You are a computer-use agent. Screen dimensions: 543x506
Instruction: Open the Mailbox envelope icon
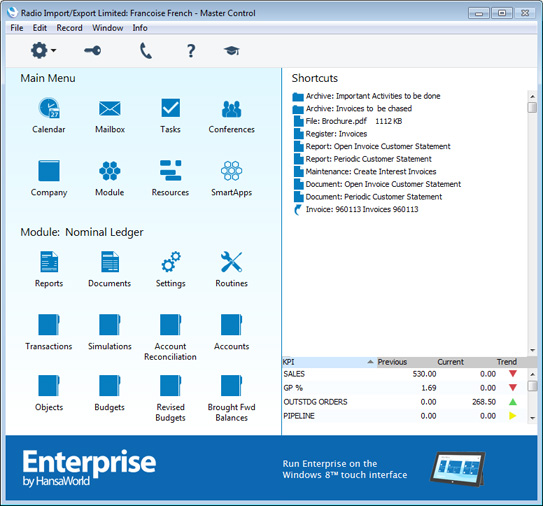[x=110, y=108]
